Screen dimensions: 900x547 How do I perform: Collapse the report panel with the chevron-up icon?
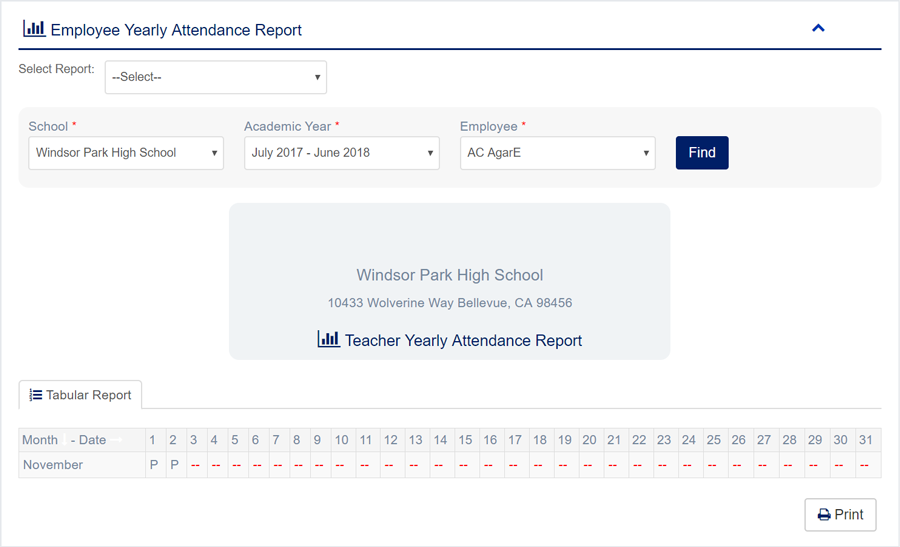(x=818, y=29)
